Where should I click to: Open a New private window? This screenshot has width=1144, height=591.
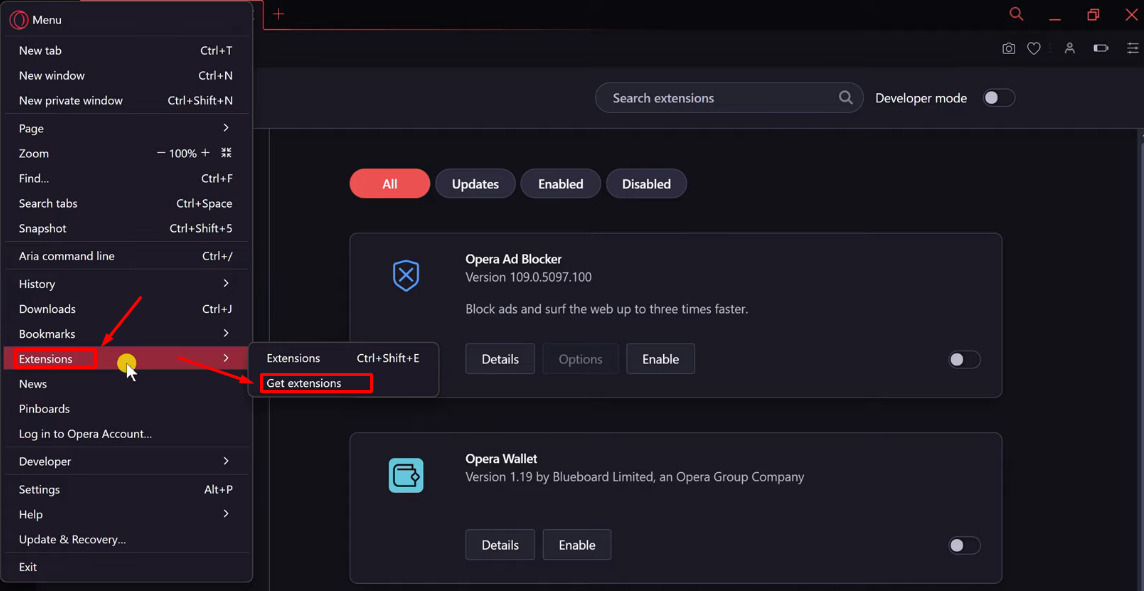coord(127,101)
